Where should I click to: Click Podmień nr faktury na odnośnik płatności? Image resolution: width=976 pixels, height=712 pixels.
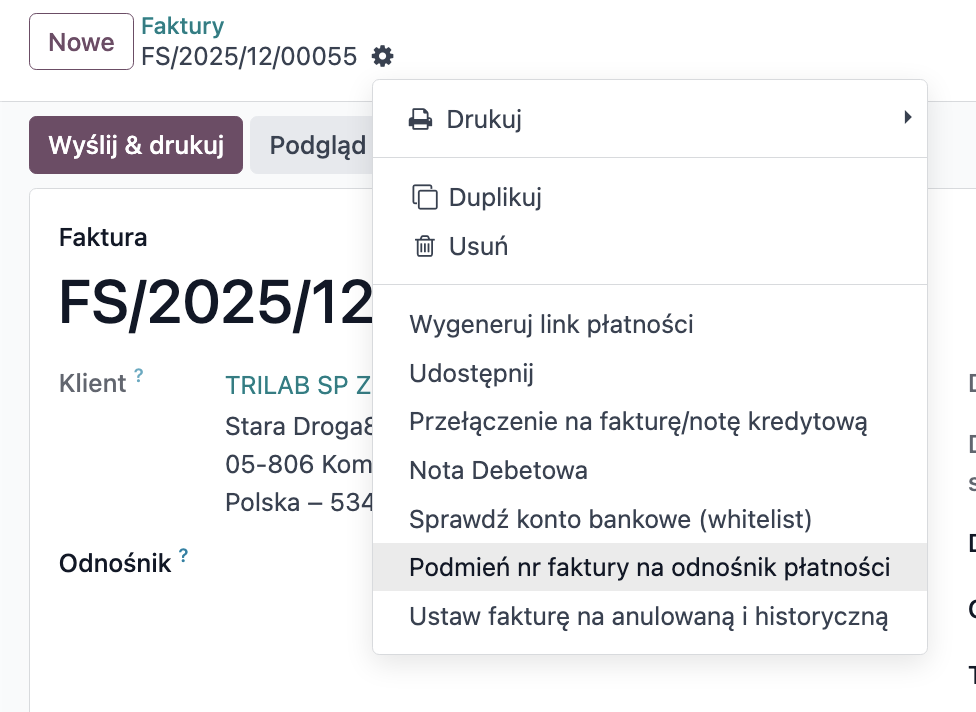tap(649, 568)
